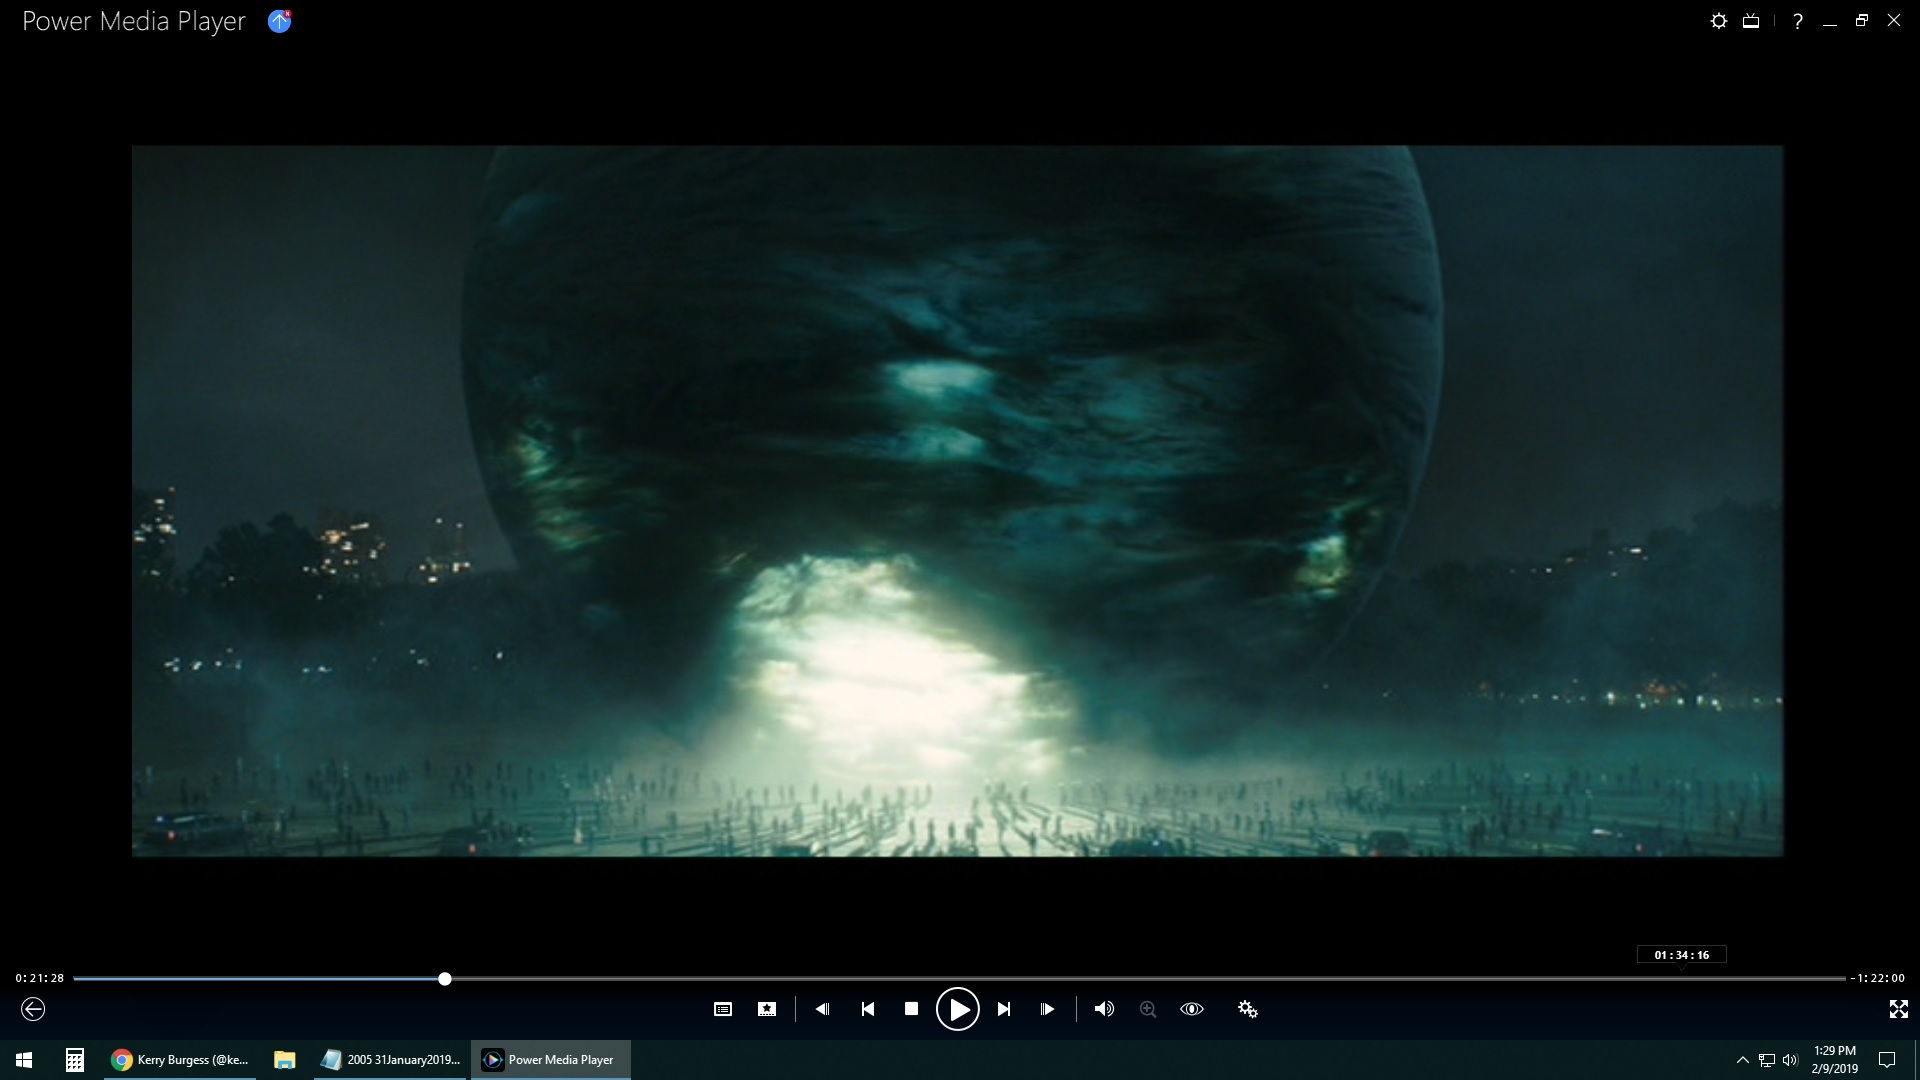Click the playback progress slider handle

tap(445, 979)
